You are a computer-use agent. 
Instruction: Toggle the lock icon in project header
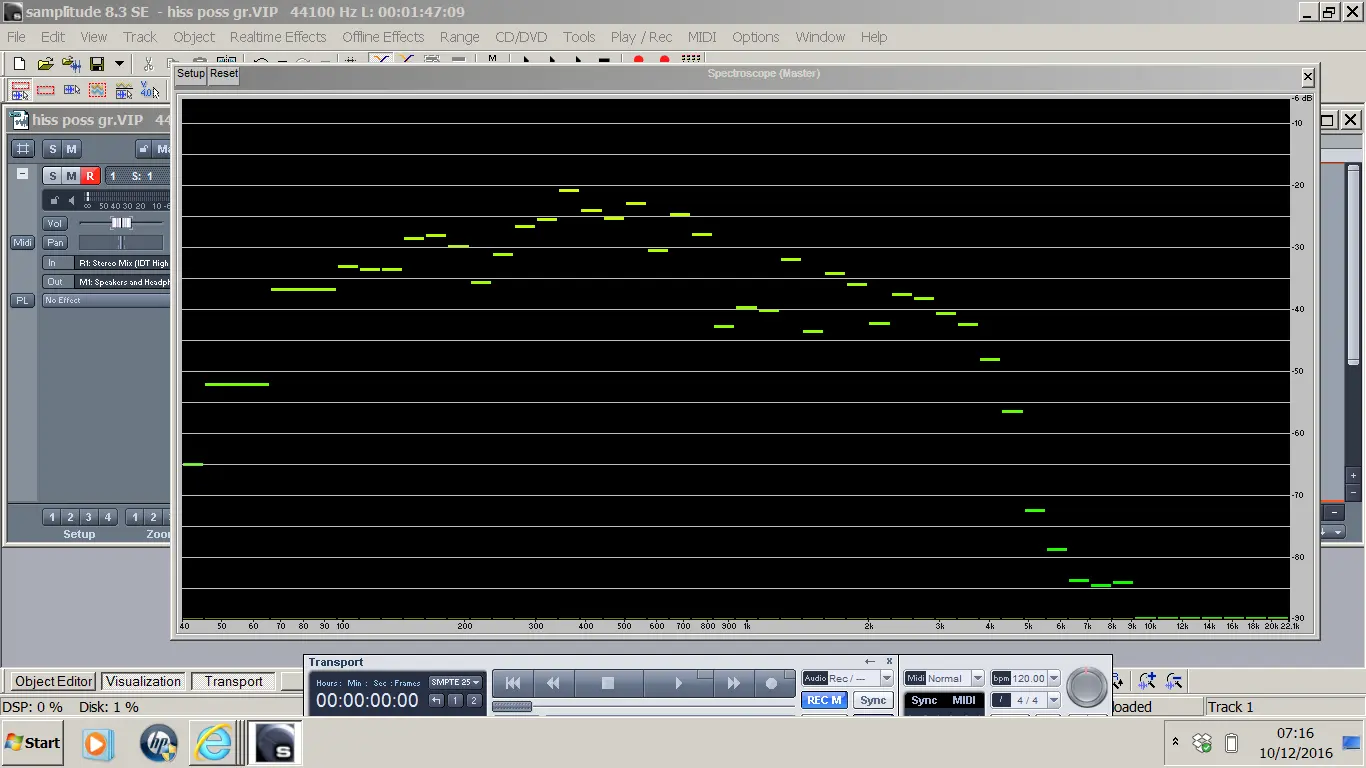pyautogui.click(x=143, y=149)
